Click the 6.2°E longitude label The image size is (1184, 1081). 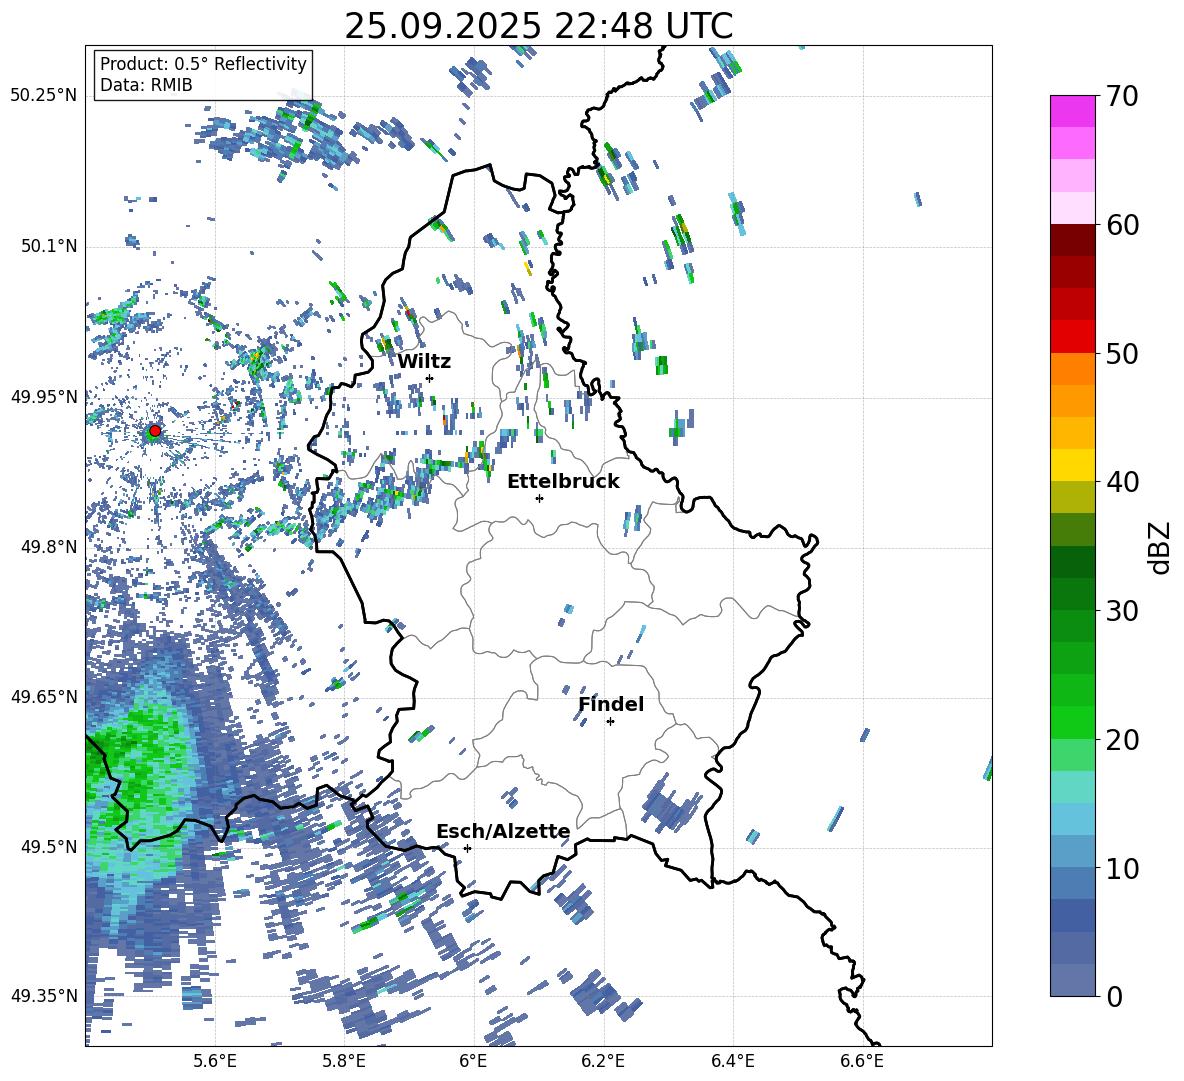[x=603, y=1061]
